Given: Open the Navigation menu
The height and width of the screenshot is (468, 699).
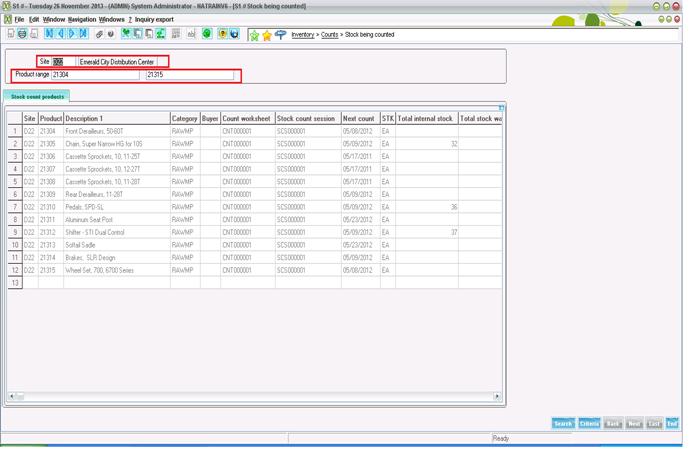Looking at the screenshot, I should coord(82,19).
